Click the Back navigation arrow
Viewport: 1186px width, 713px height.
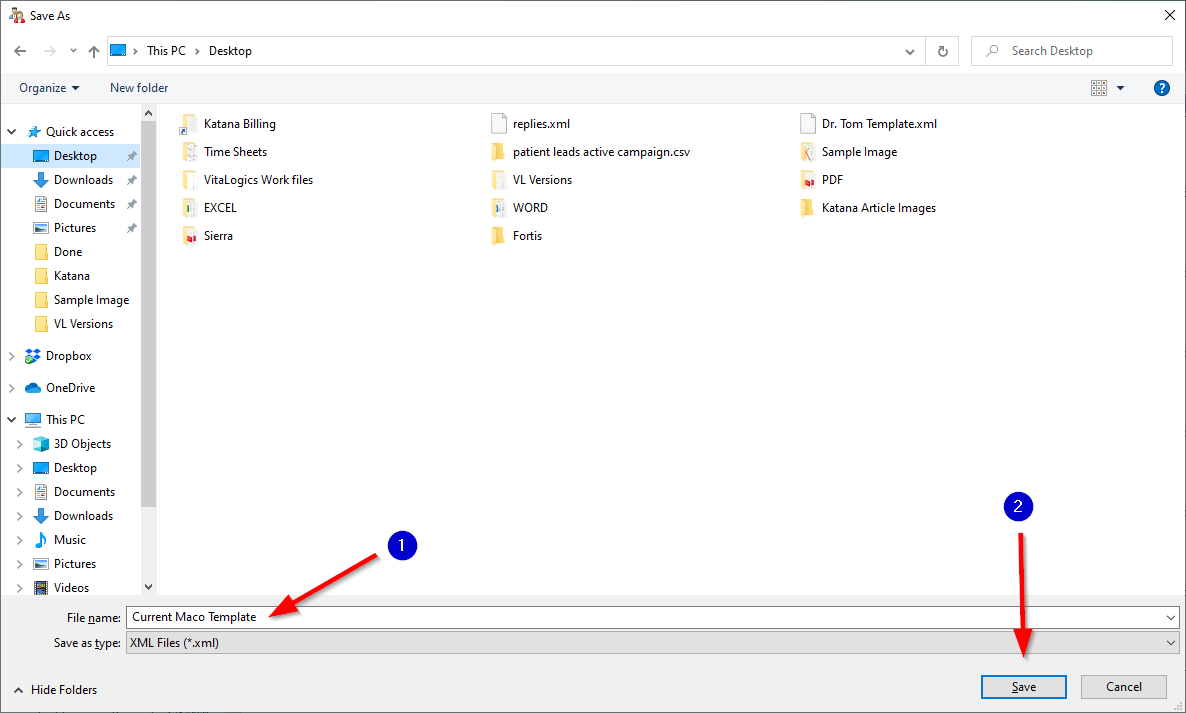(20, 51)
